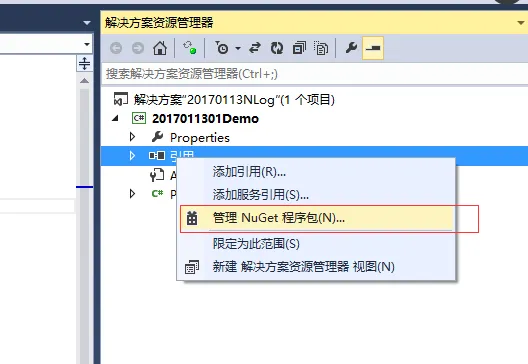Click the App.config file icon
This screenshot has width=528, height=364.
(157, 175)
